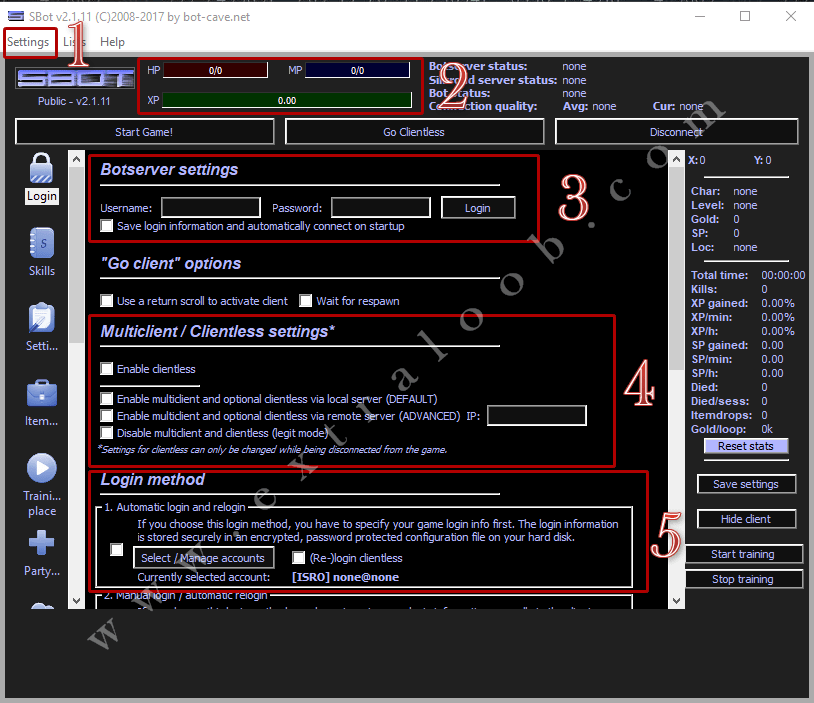The width and height of the screenshot is (814, 703).
Task: Check Disable multiclient and clientless legit mode
Action: [x=106, y=433]
